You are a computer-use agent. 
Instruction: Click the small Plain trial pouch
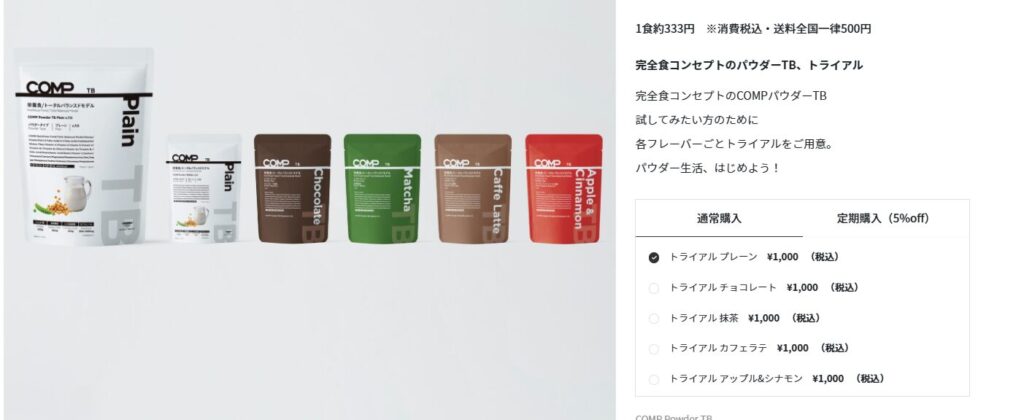click(x=204, y=188)
